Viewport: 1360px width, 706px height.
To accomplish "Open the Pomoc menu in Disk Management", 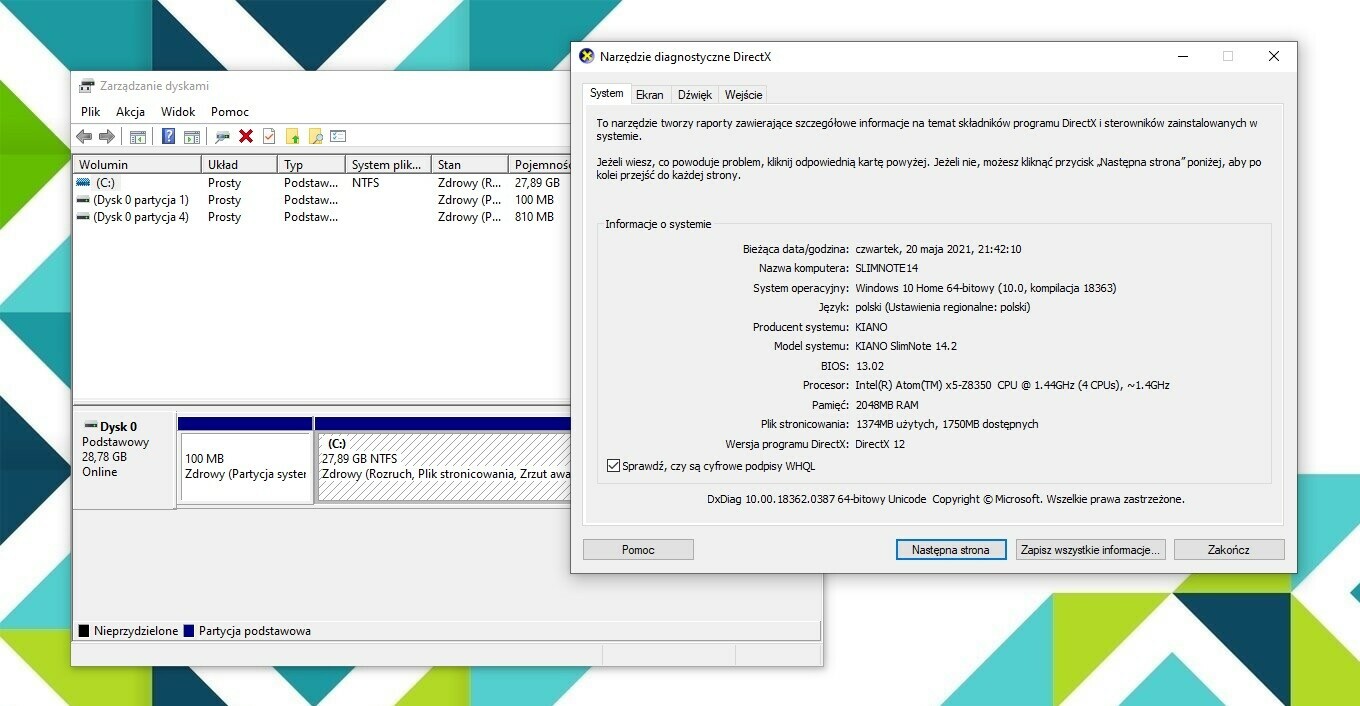I will [x=230, y=112].
